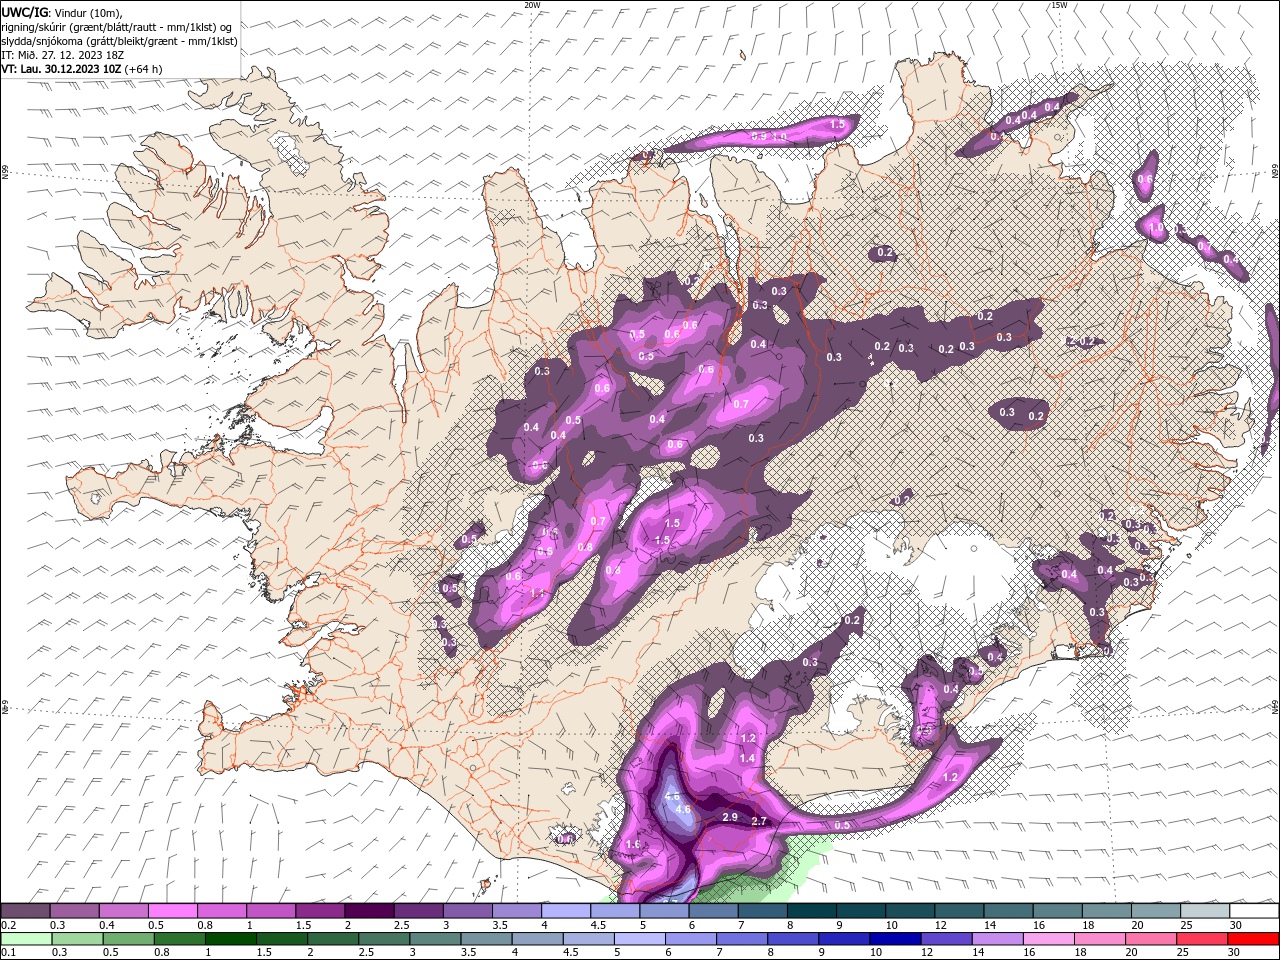Click the '1.1' precipitation value on the map
The height and width of the screenshot is (960, 1280).
pos(537,593)
